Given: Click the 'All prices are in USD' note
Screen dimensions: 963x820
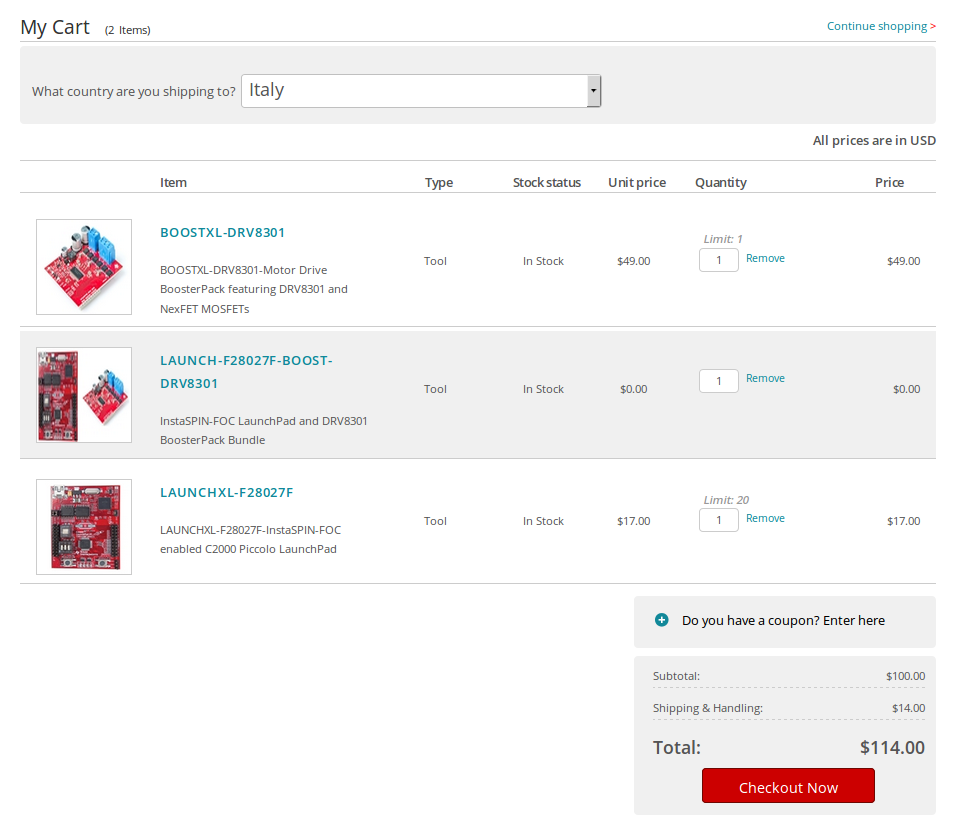Looking at the screenshot, I should click(874, 140).
